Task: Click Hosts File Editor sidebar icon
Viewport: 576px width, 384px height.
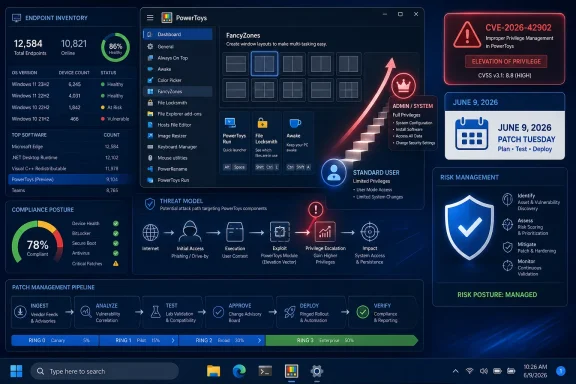Action: pos(150,125)
